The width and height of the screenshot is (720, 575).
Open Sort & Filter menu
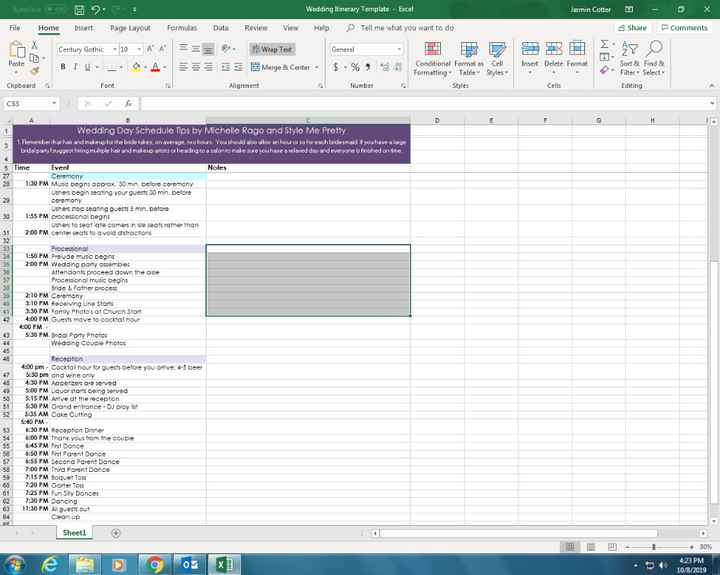(x=630, y=59)
